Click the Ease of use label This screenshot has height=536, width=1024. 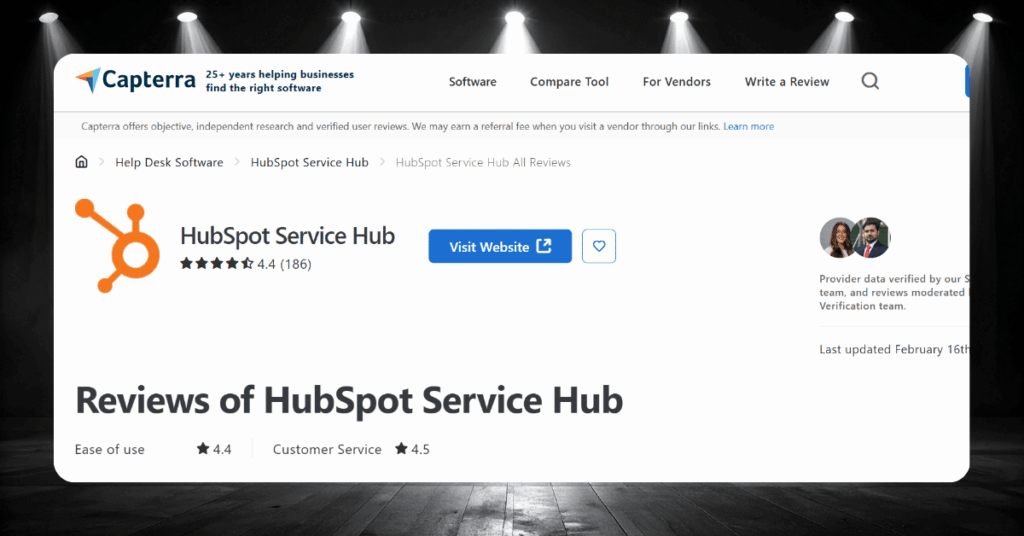(110, 449)
